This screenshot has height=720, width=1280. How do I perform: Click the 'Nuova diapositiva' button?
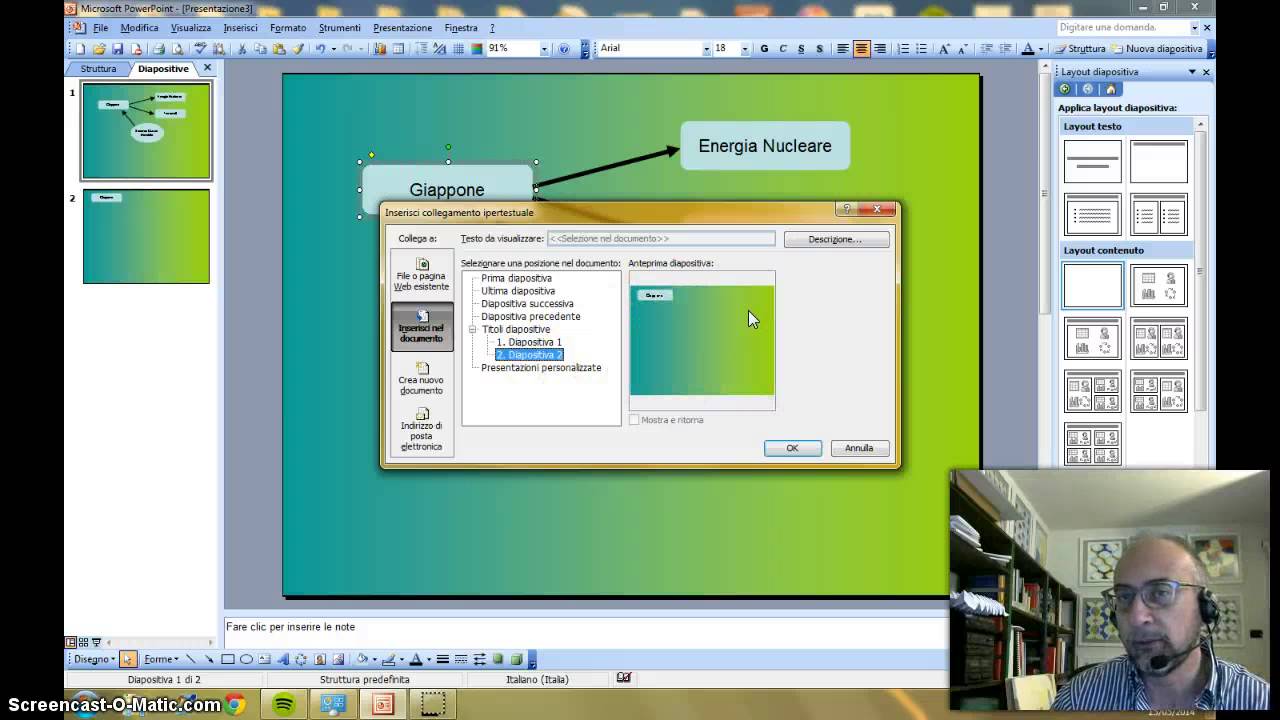point(1156,49)
